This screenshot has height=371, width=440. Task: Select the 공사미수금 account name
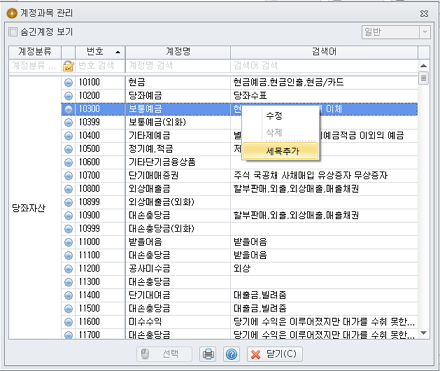tap(178, 269)
